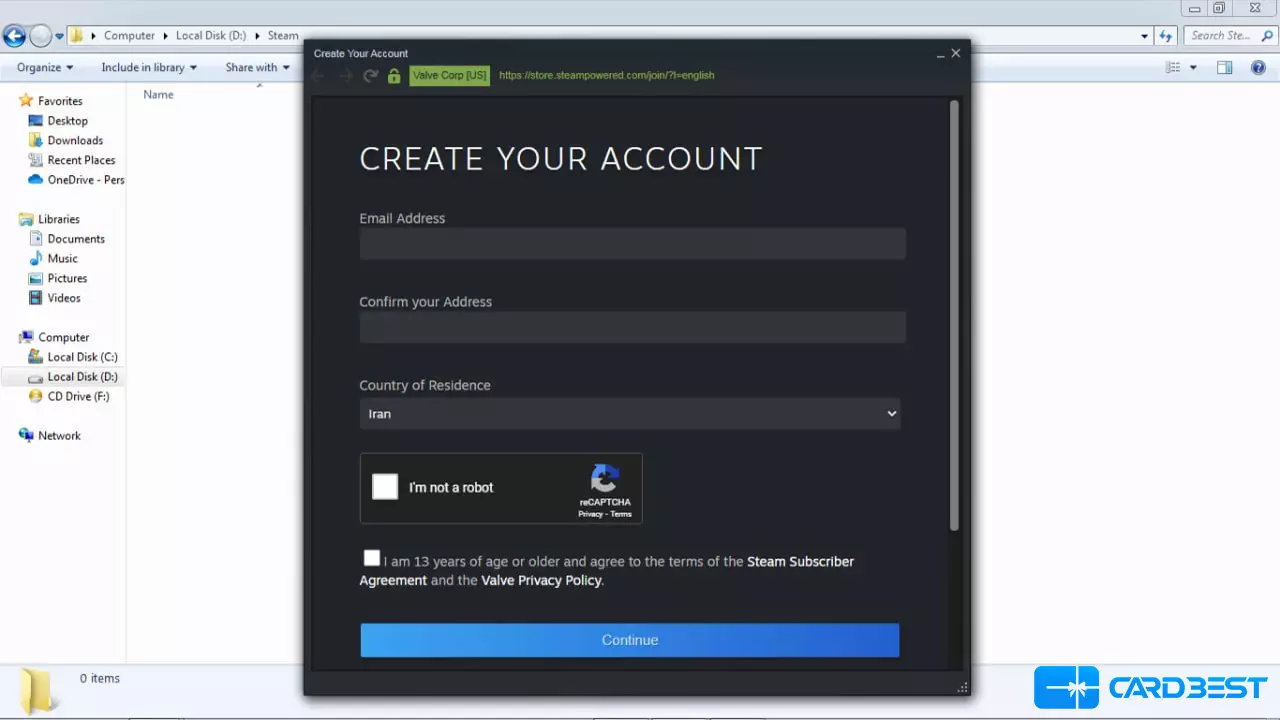Click the Valve Corp [US] certificate badge
Image resolution: width=1280 pixels, height=720 pixels.
tap(449, 75)
